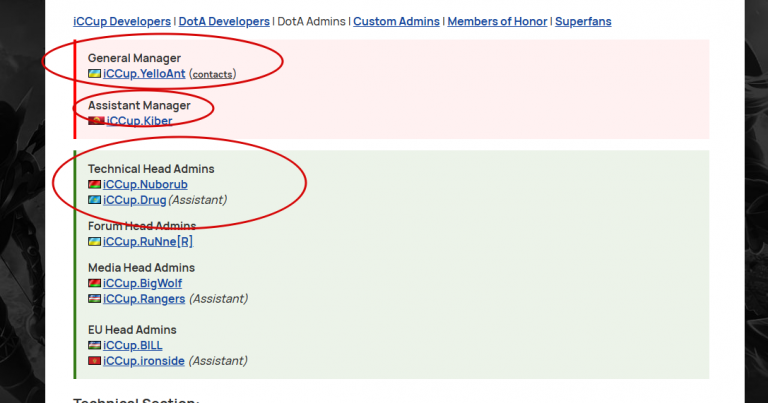Open iCCup.YelloAnt profile link
The width and height of the screenshot is (768, 403).
[144, 73]
